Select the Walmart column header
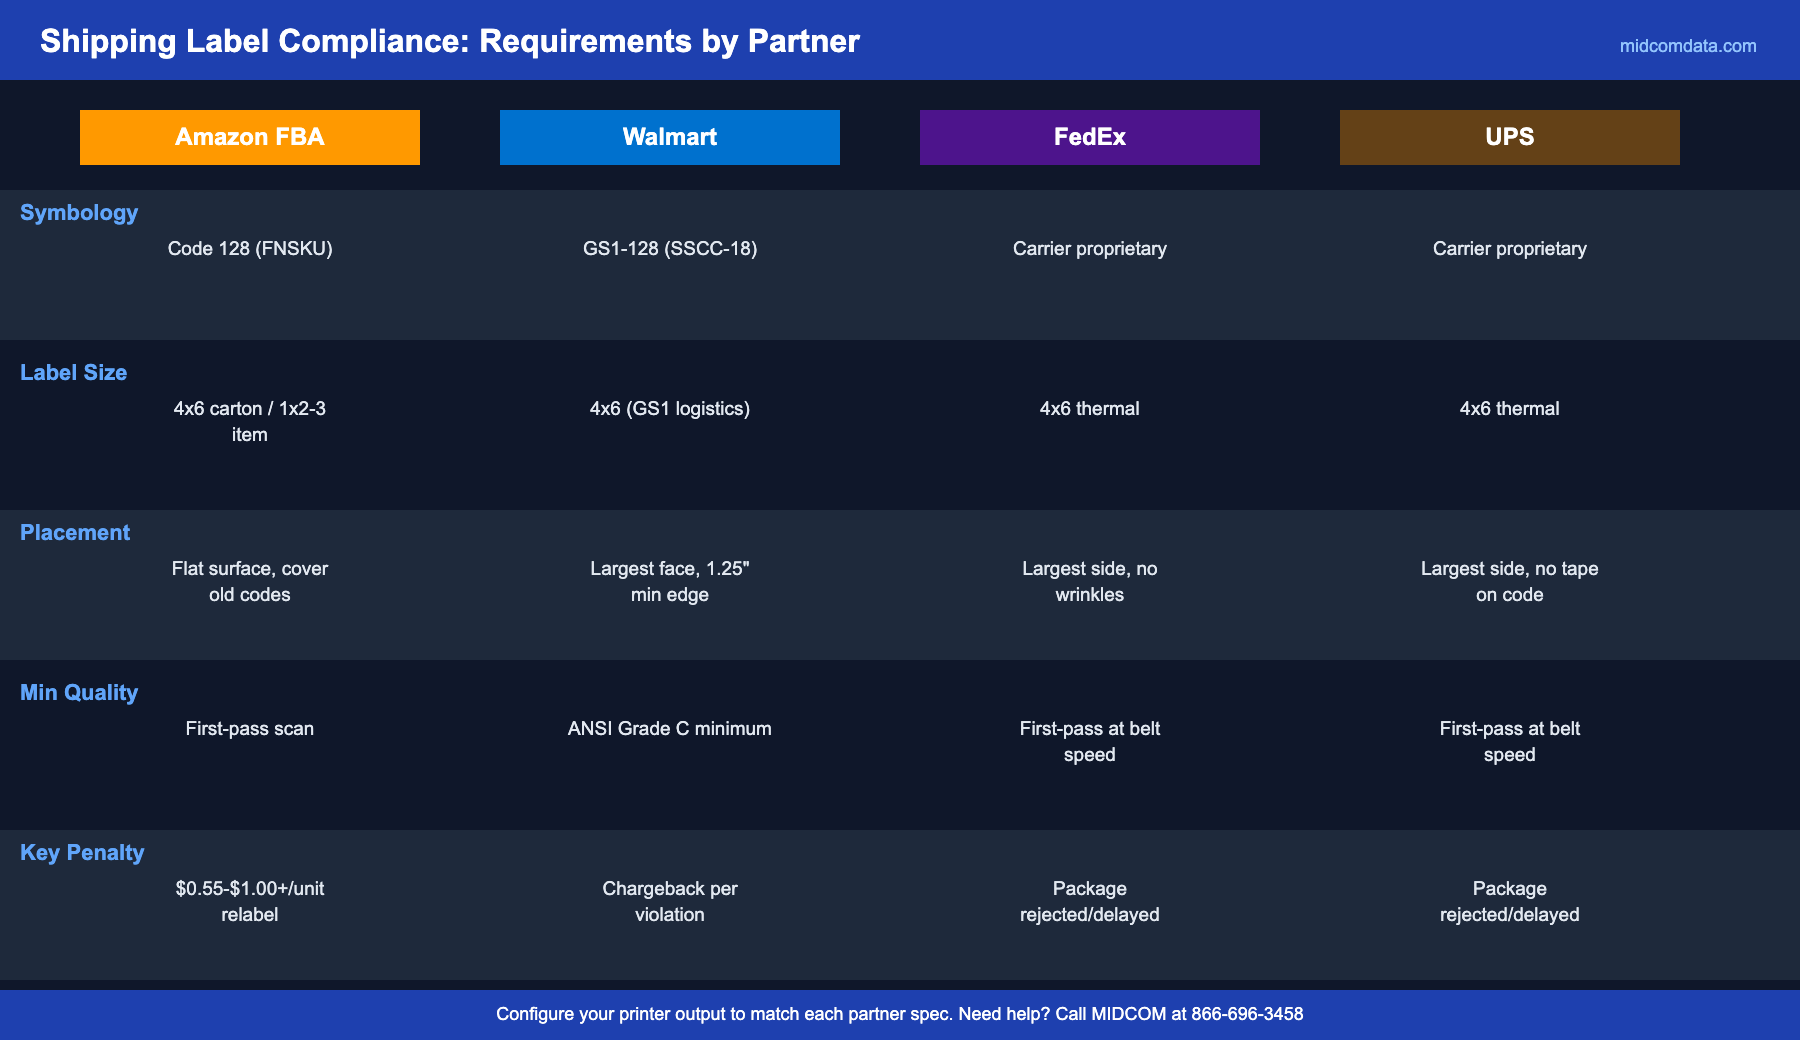The height and width of the screenshot is (1040, 1800). 670,137
